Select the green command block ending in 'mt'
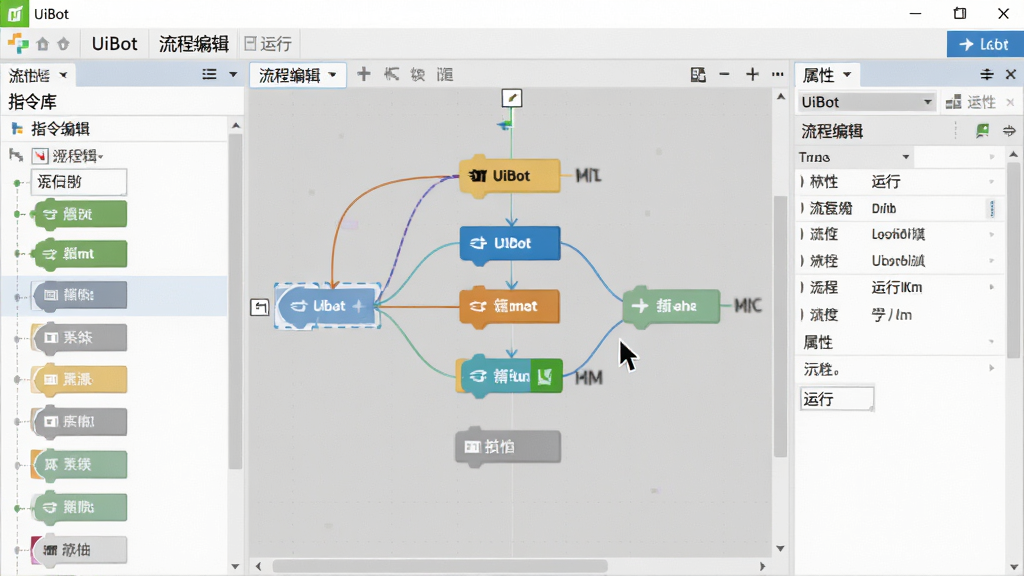The height and width of the screenshot is (576, 1024). pyautogui.click(x=80, y=254)
